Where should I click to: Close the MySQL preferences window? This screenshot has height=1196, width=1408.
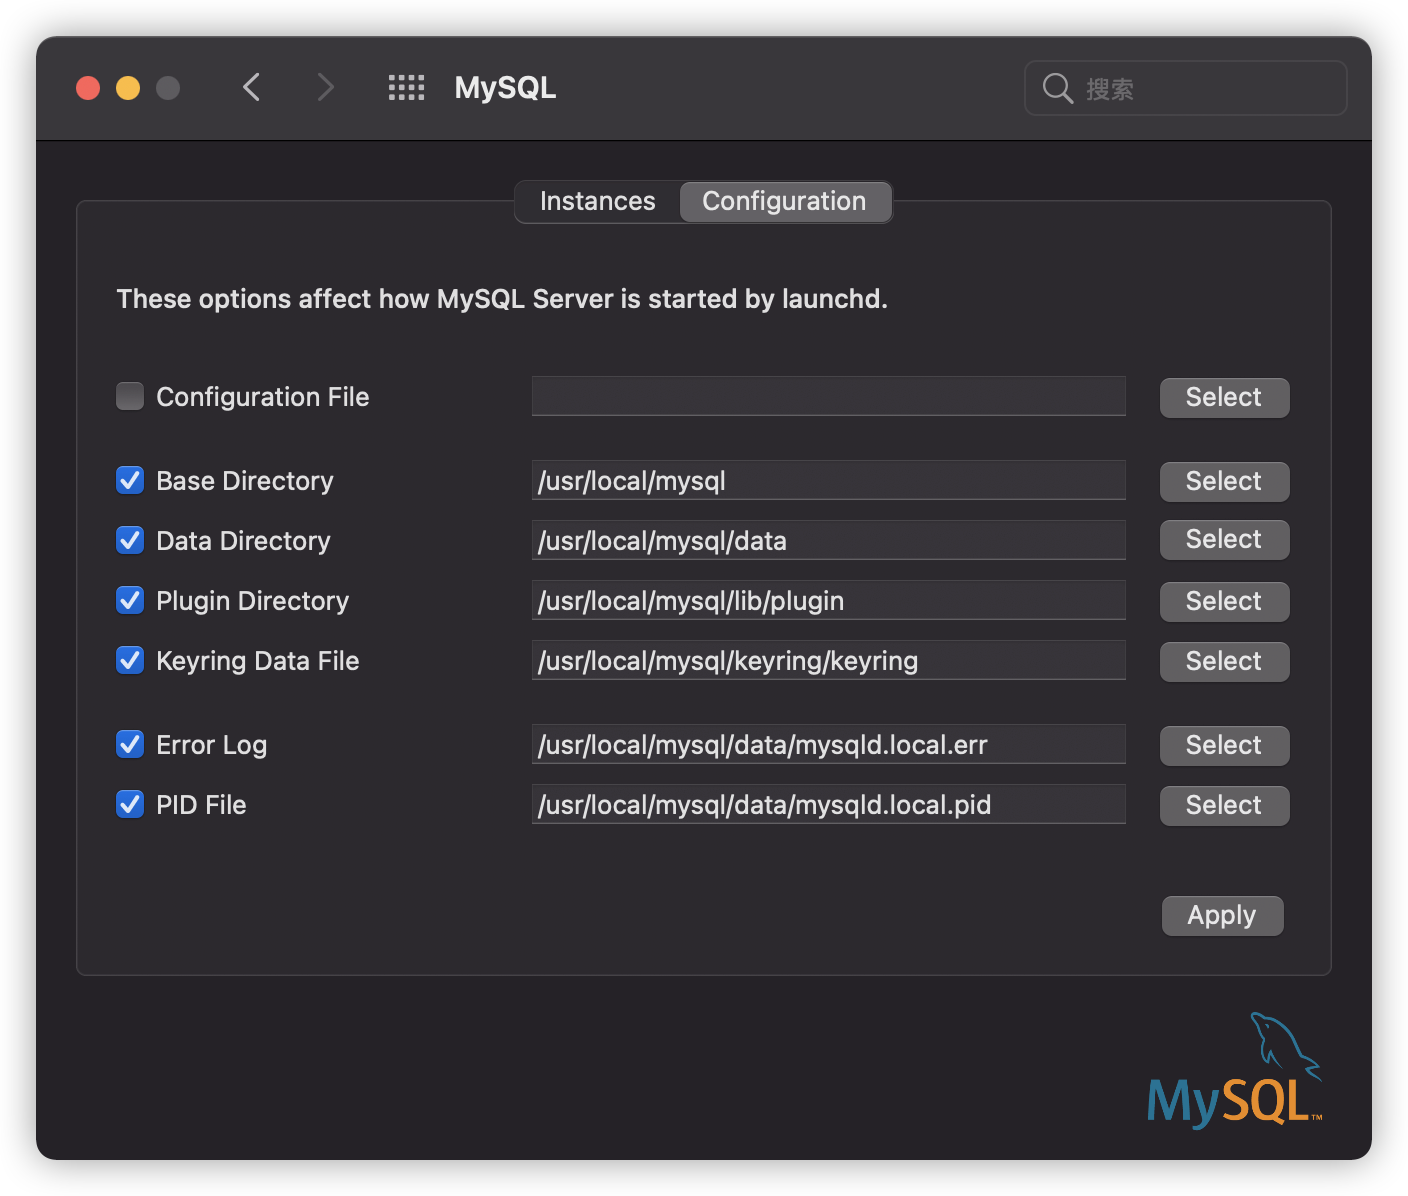[88, 88]
